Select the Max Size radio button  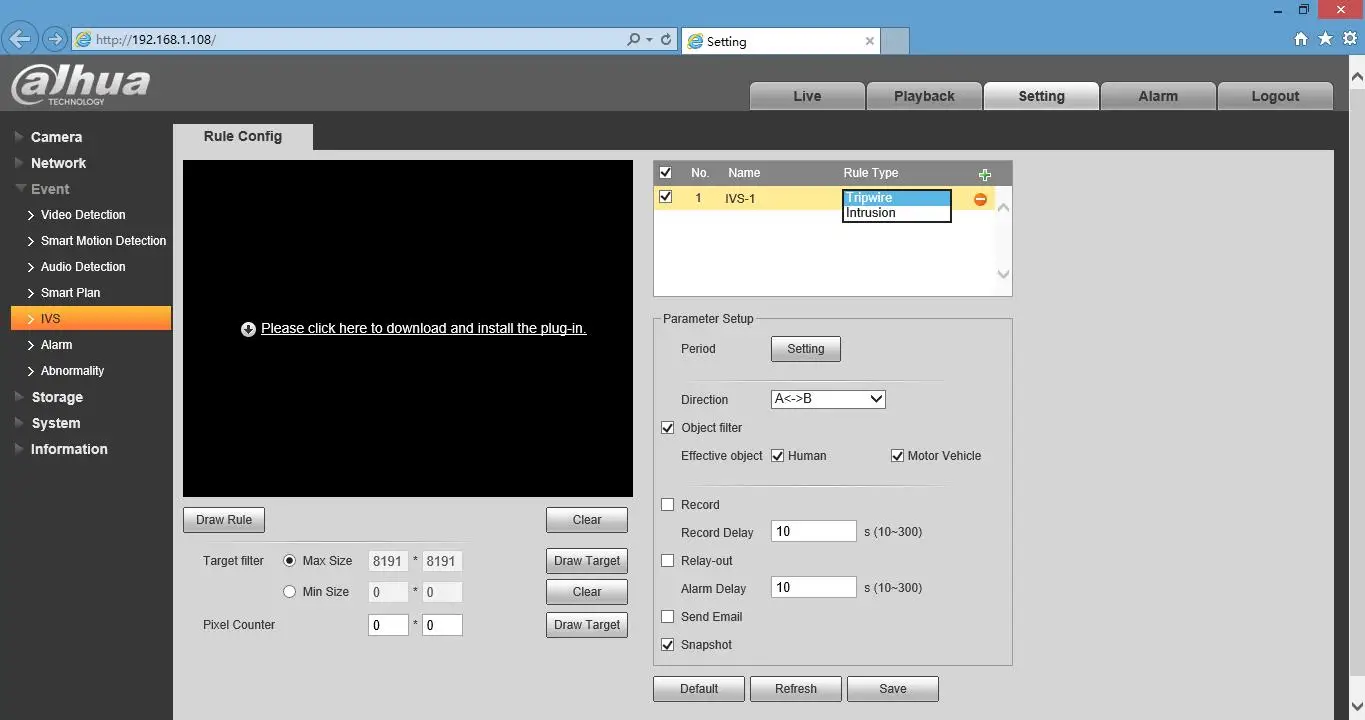[x=290, y=561]
